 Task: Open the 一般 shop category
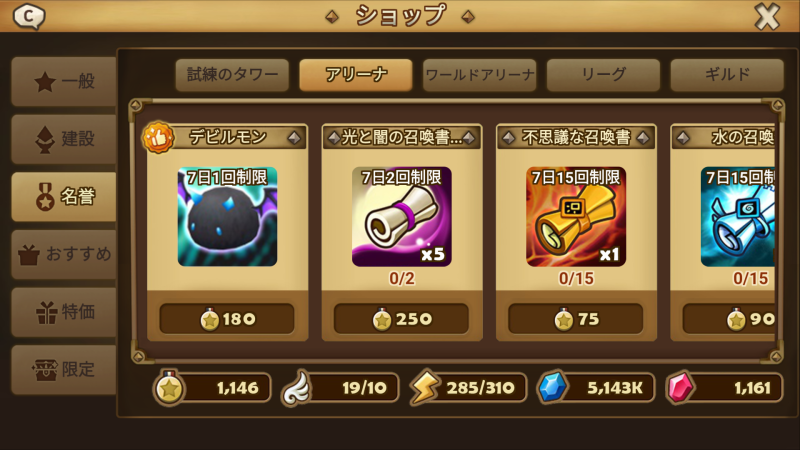pyautogui.click(x=64, y=82)
